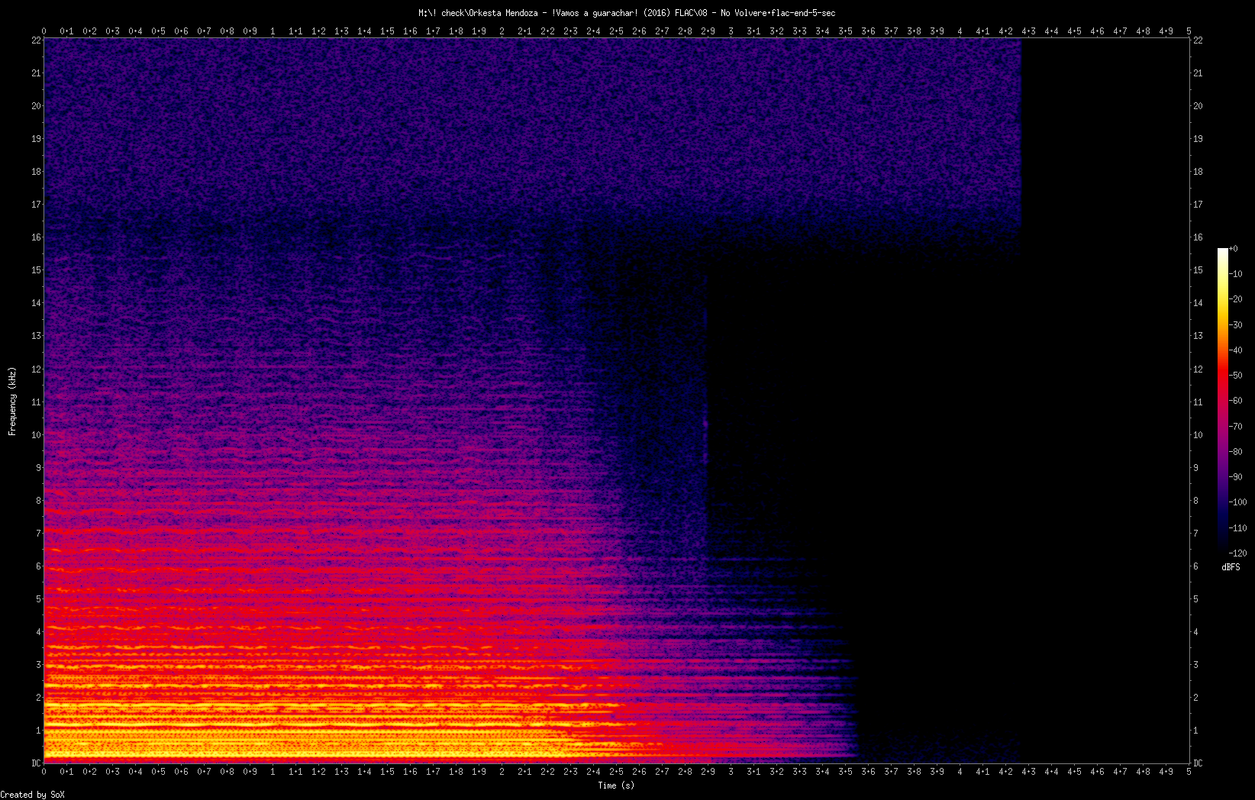
Task: Click the '-30' label on the color scale
Action: click(x=1238, y=325)
